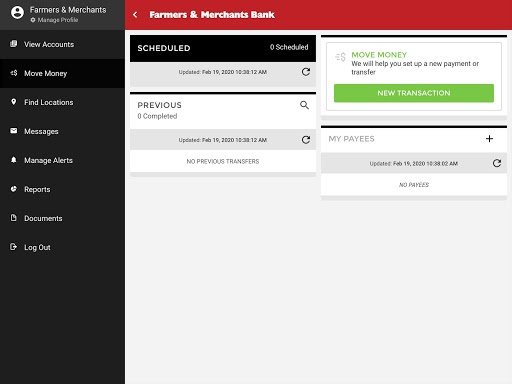512x384 pixels.
Task: Click the New Transaction button
Action: click(414, 93)
